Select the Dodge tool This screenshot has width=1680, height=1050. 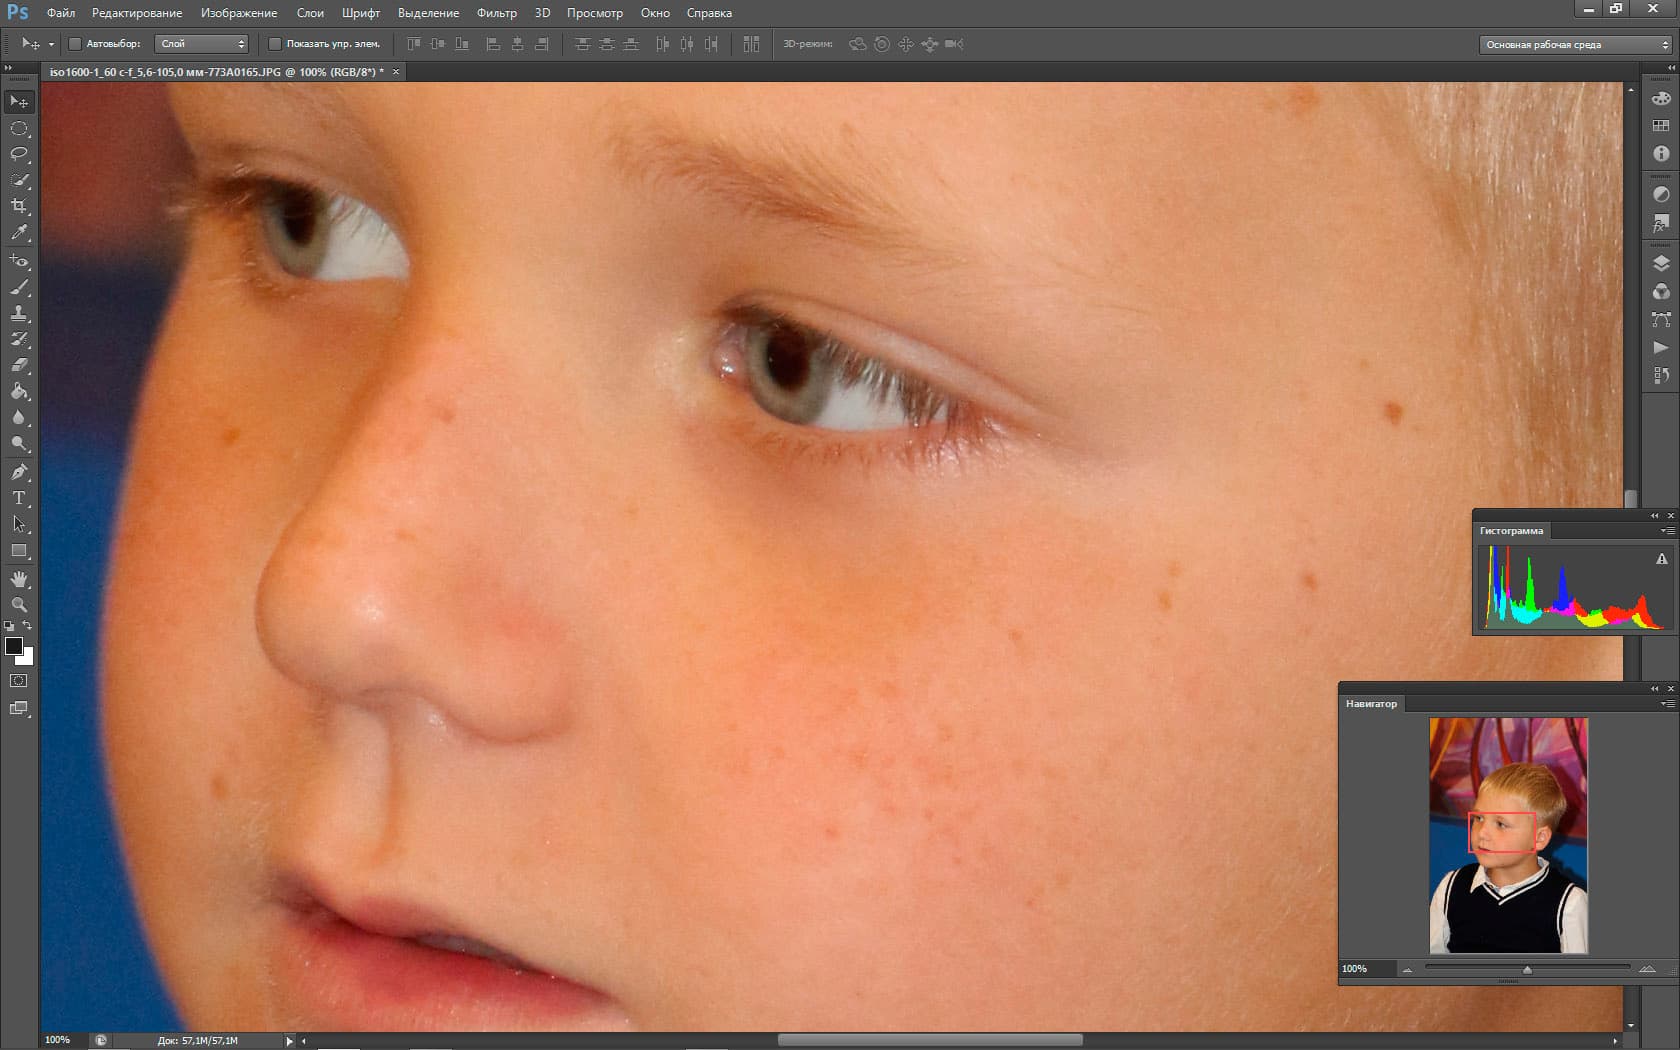pos(19,443)
